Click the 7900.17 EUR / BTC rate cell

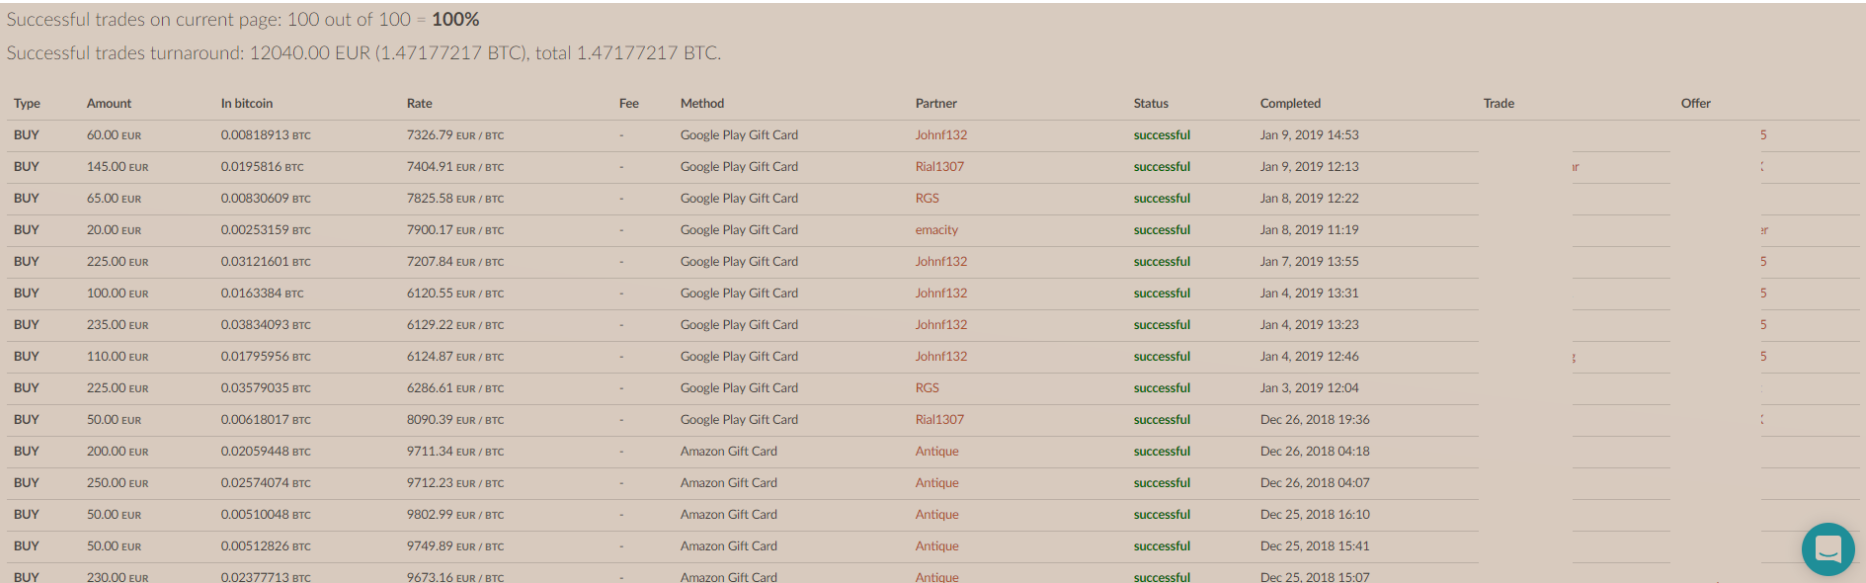click(x=455, y=230)
